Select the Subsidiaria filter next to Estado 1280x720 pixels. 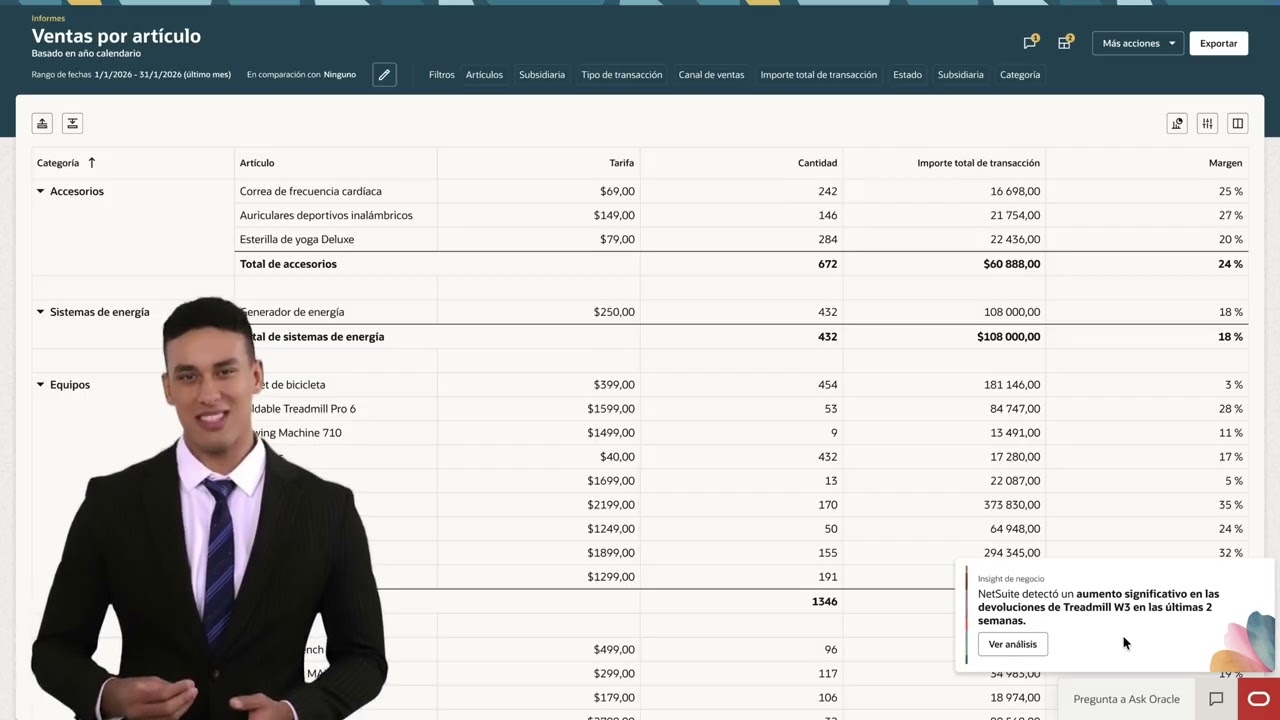(x=960, y=75)
